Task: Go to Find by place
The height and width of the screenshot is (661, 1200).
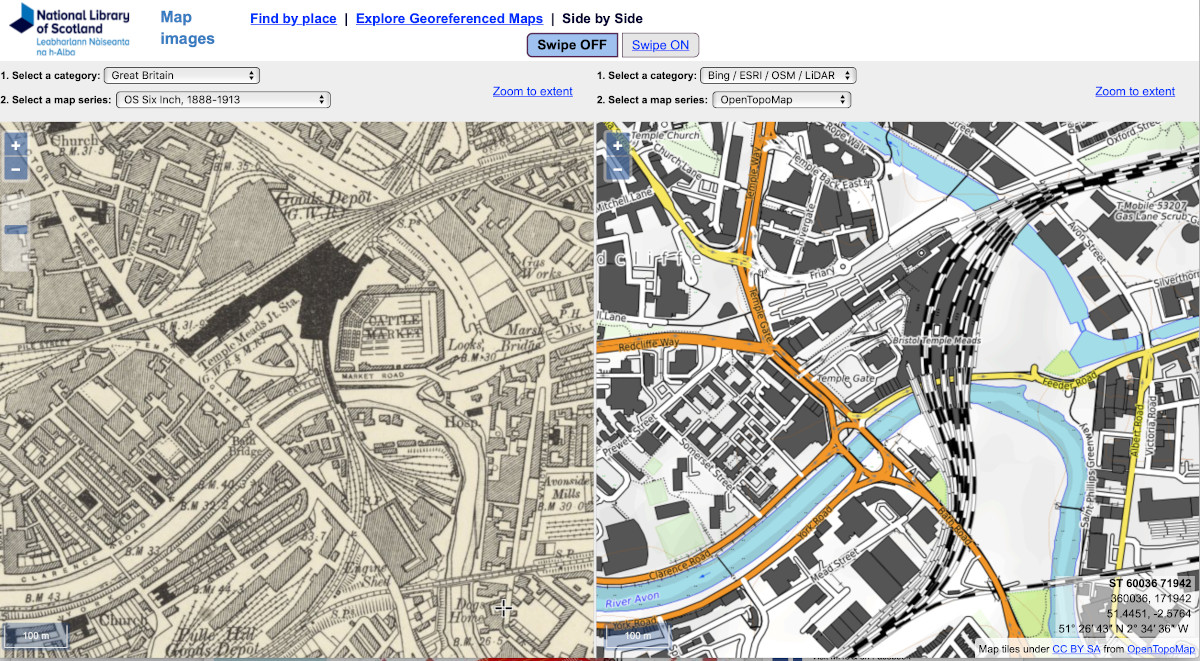Action: [293, 18]
